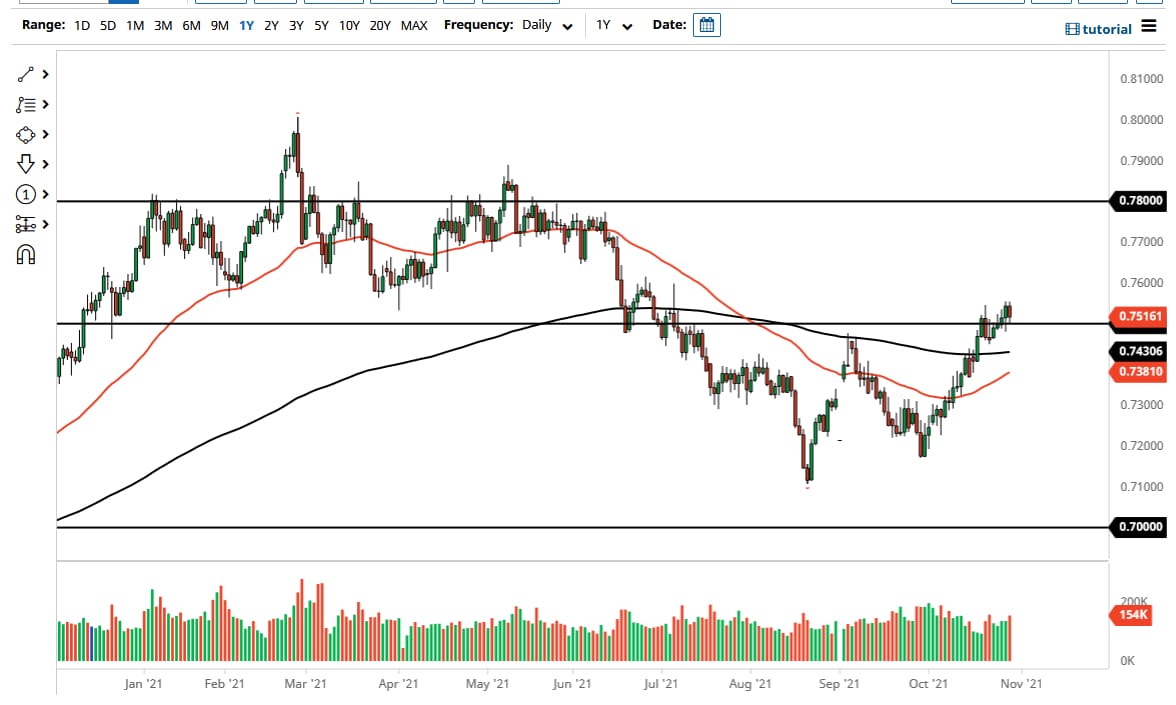Click the 0.70000 horizontal line label
Image resolution: width=1176 pixels, height=705 pixels.
tap(1138, 526)
